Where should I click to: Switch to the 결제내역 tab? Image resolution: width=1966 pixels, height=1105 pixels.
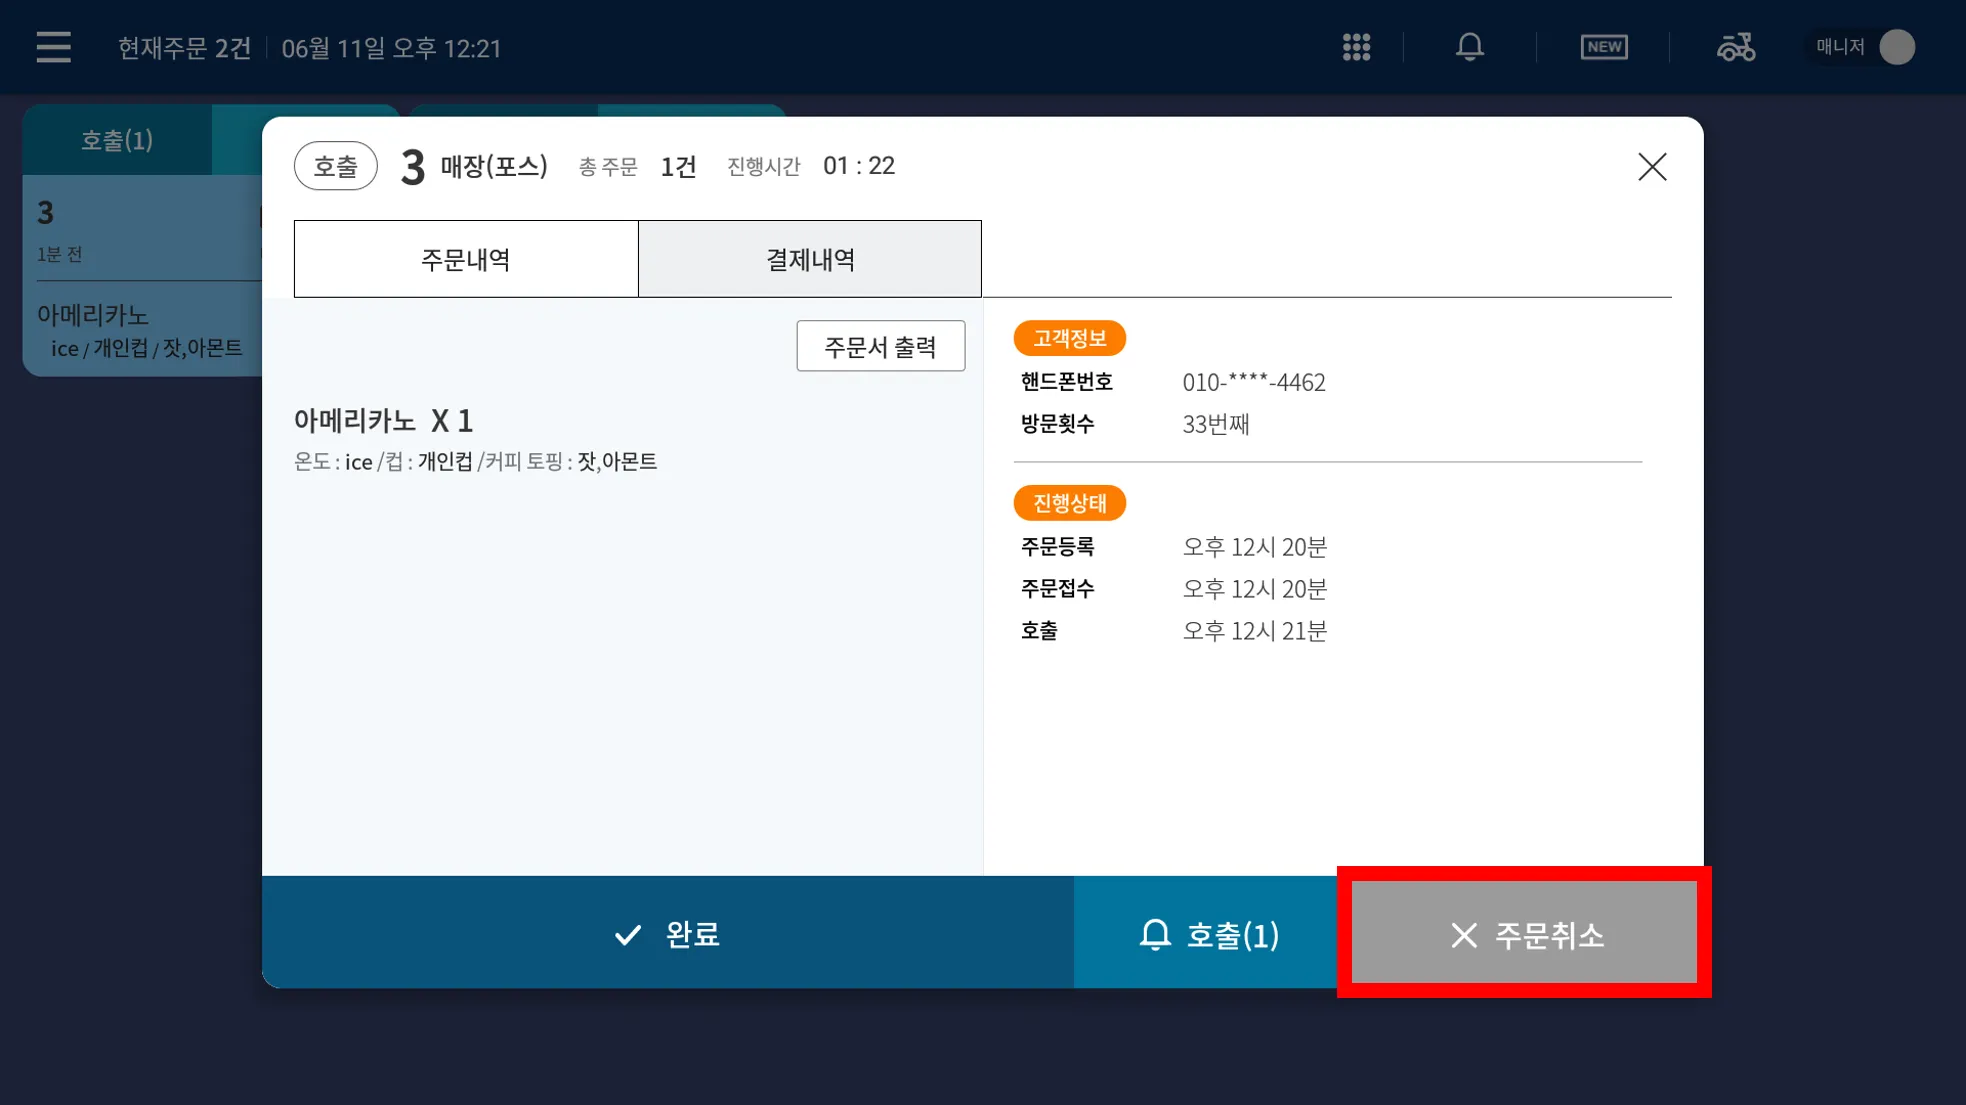click(x=810, y=259)
